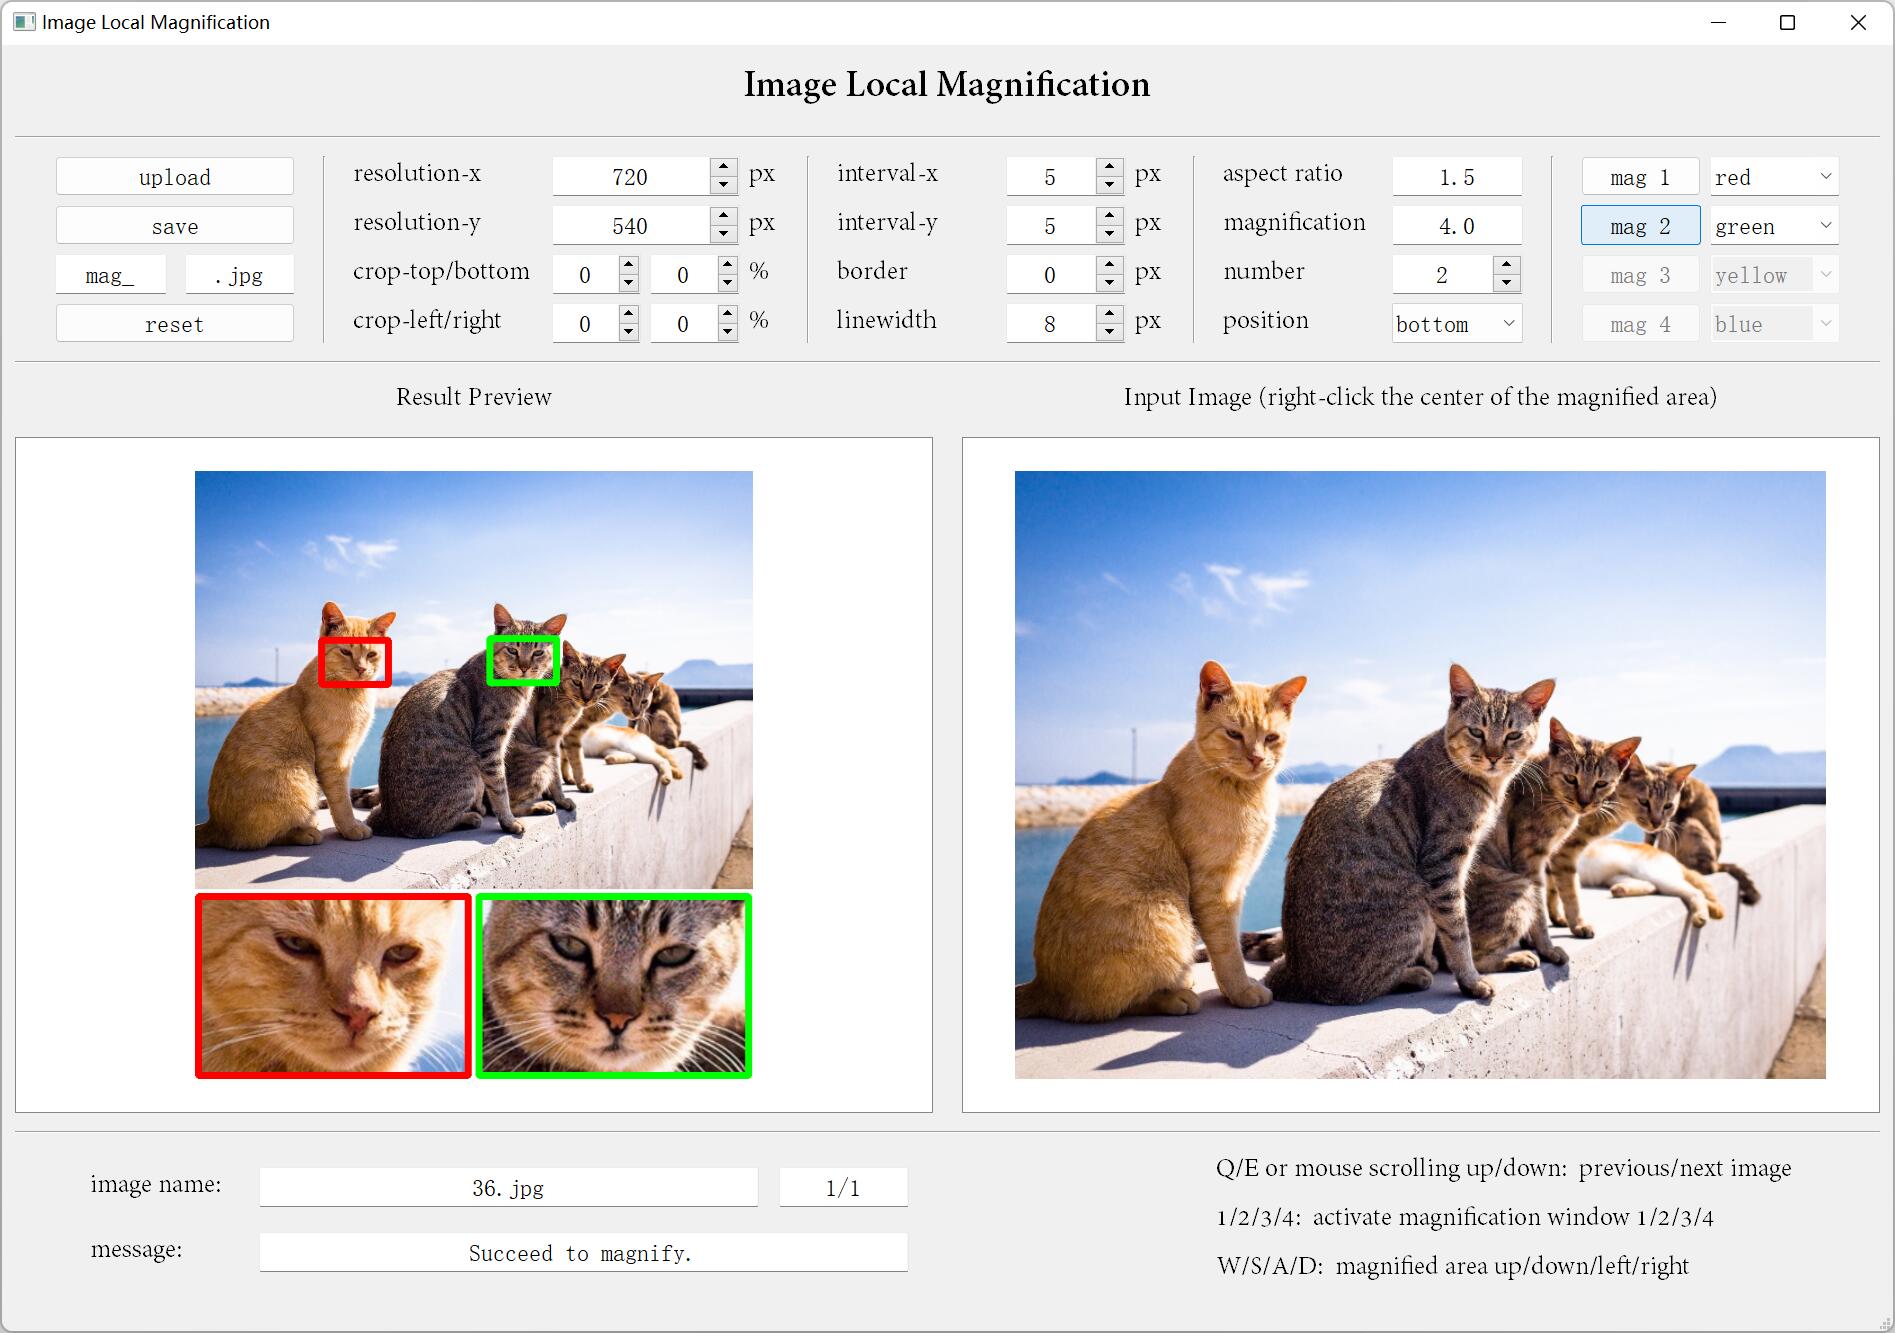Click the resolution-y value 540 field
Image resolution: width=1895 pixels, height=1333 pixels.
tap(631, 226)
